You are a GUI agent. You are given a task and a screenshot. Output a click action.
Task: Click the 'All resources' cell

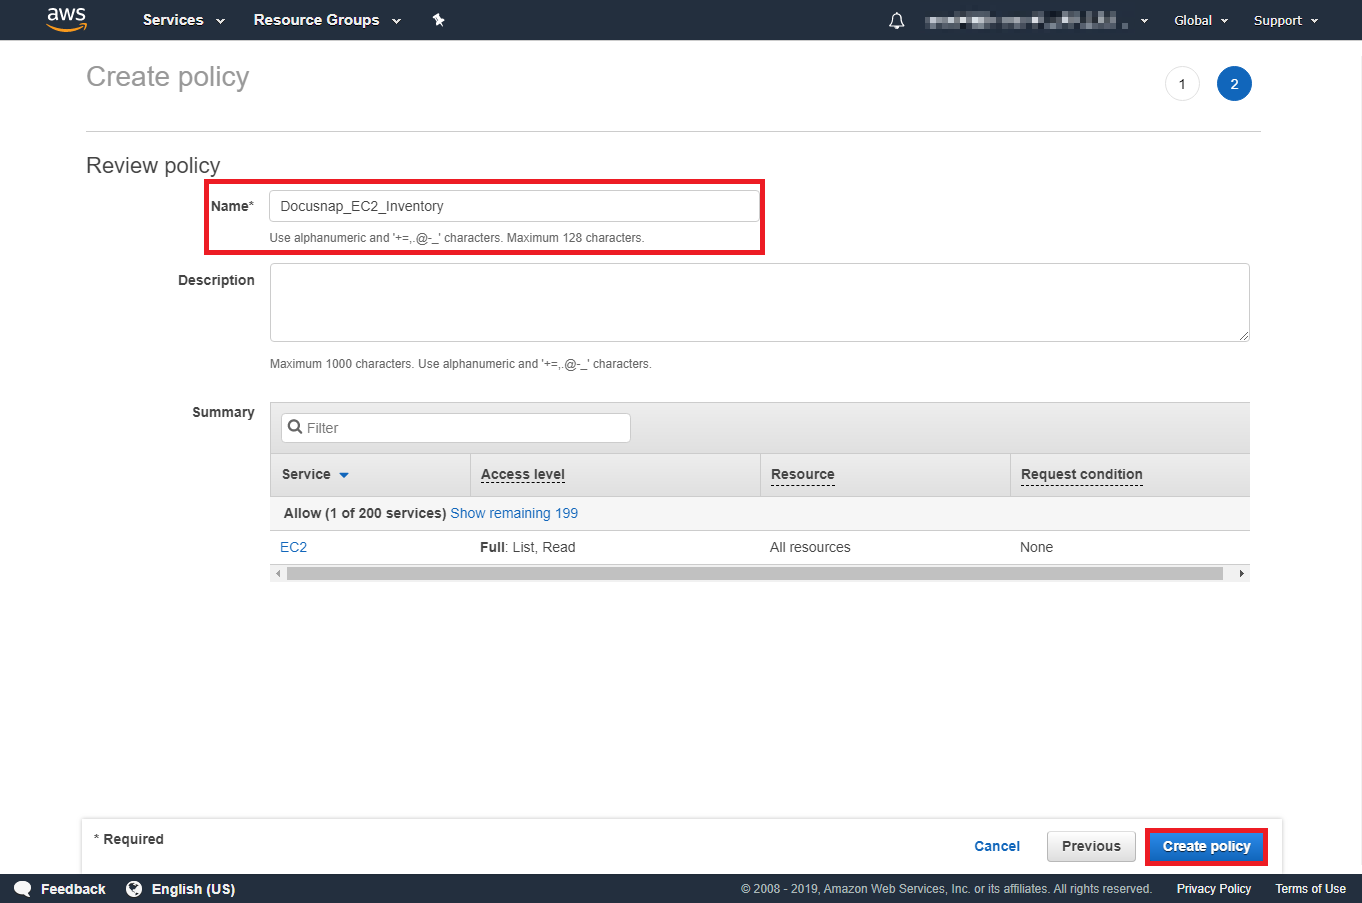click(810, 547)
